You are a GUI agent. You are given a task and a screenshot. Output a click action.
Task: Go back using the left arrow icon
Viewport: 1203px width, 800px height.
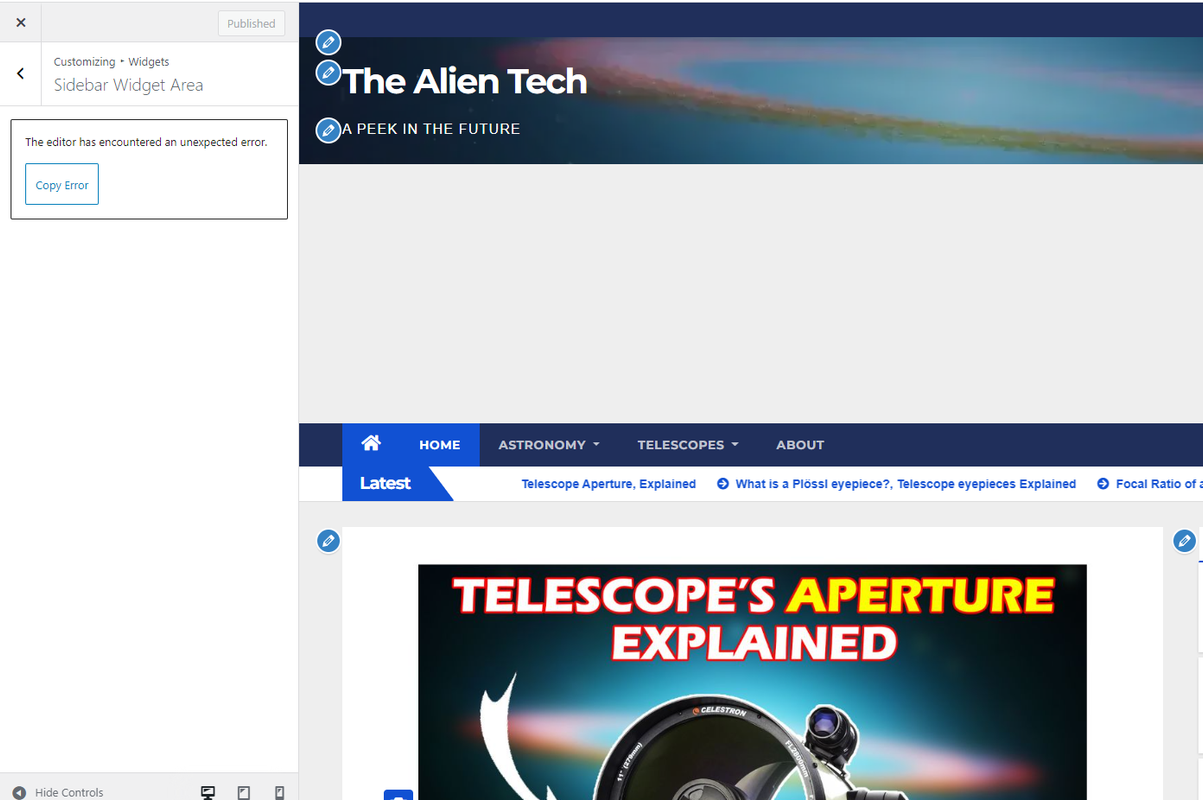(20, 73)
